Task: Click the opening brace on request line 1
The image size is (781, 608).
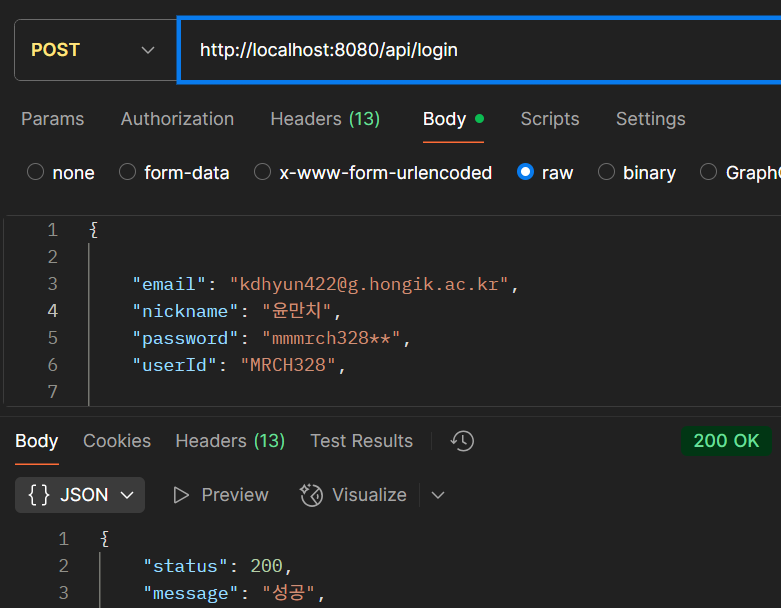Action: coord(93,230)
